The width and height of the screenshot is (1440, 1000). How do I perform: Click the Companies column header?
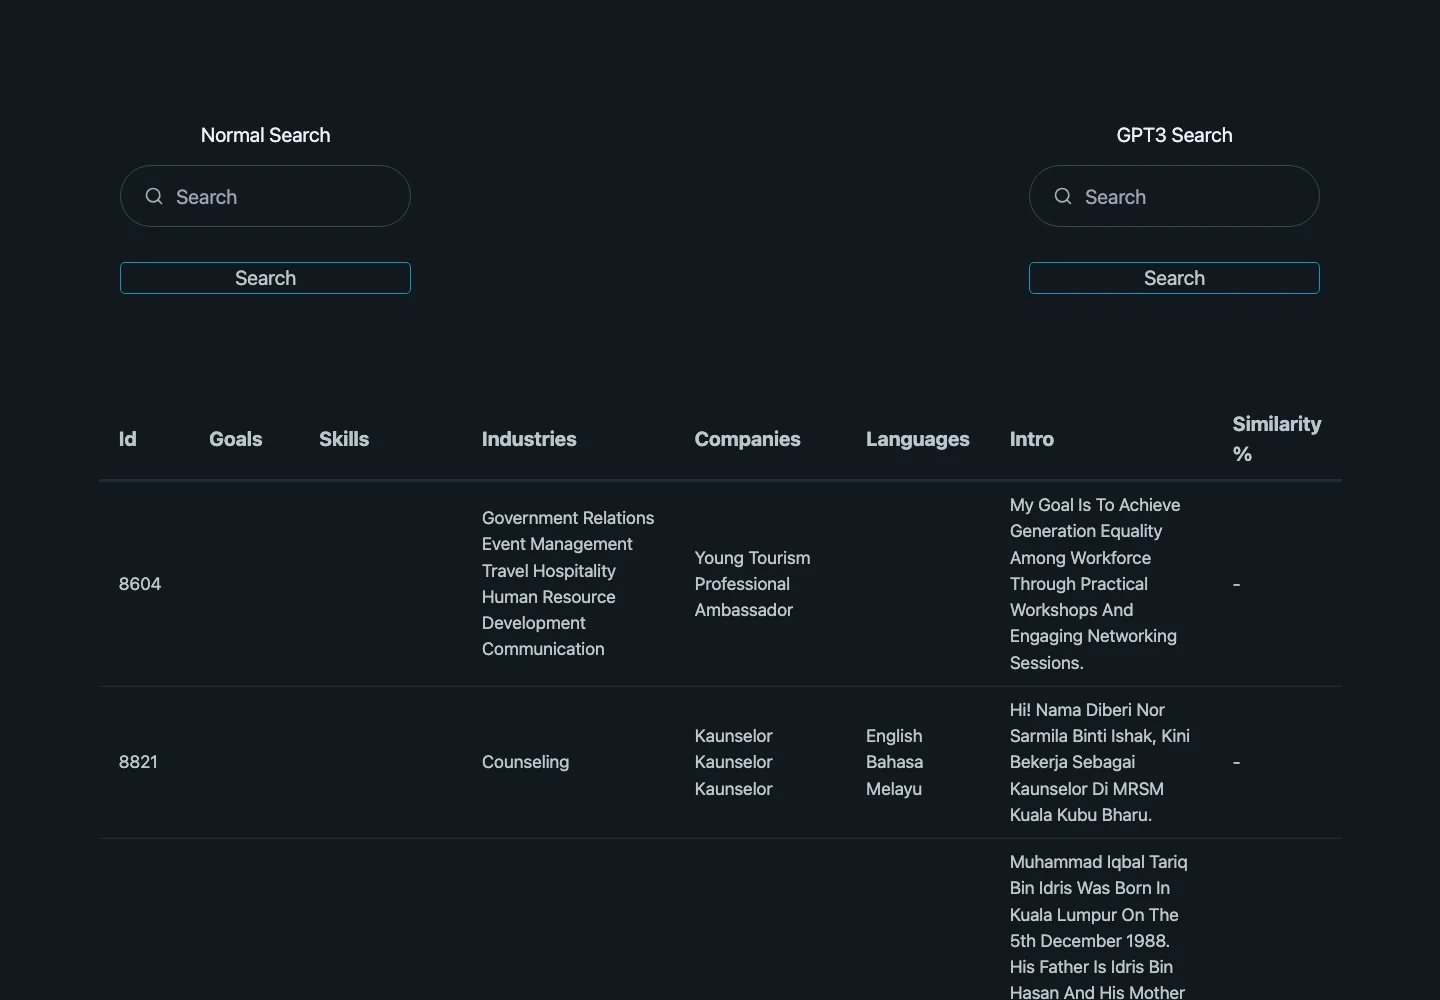747,439
